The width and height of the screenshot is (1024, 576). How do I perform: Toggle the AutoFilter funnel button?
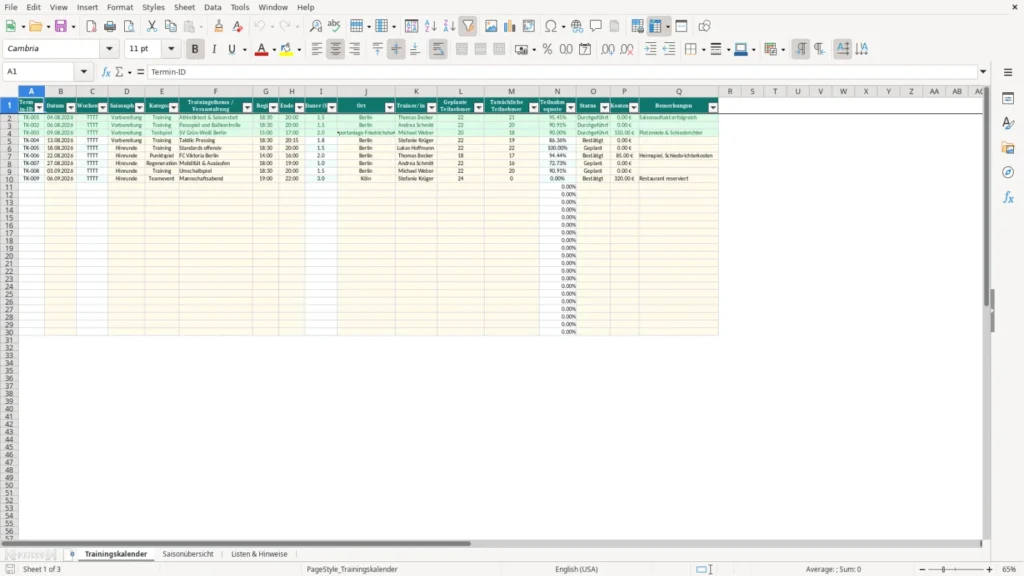coord(468,26)
